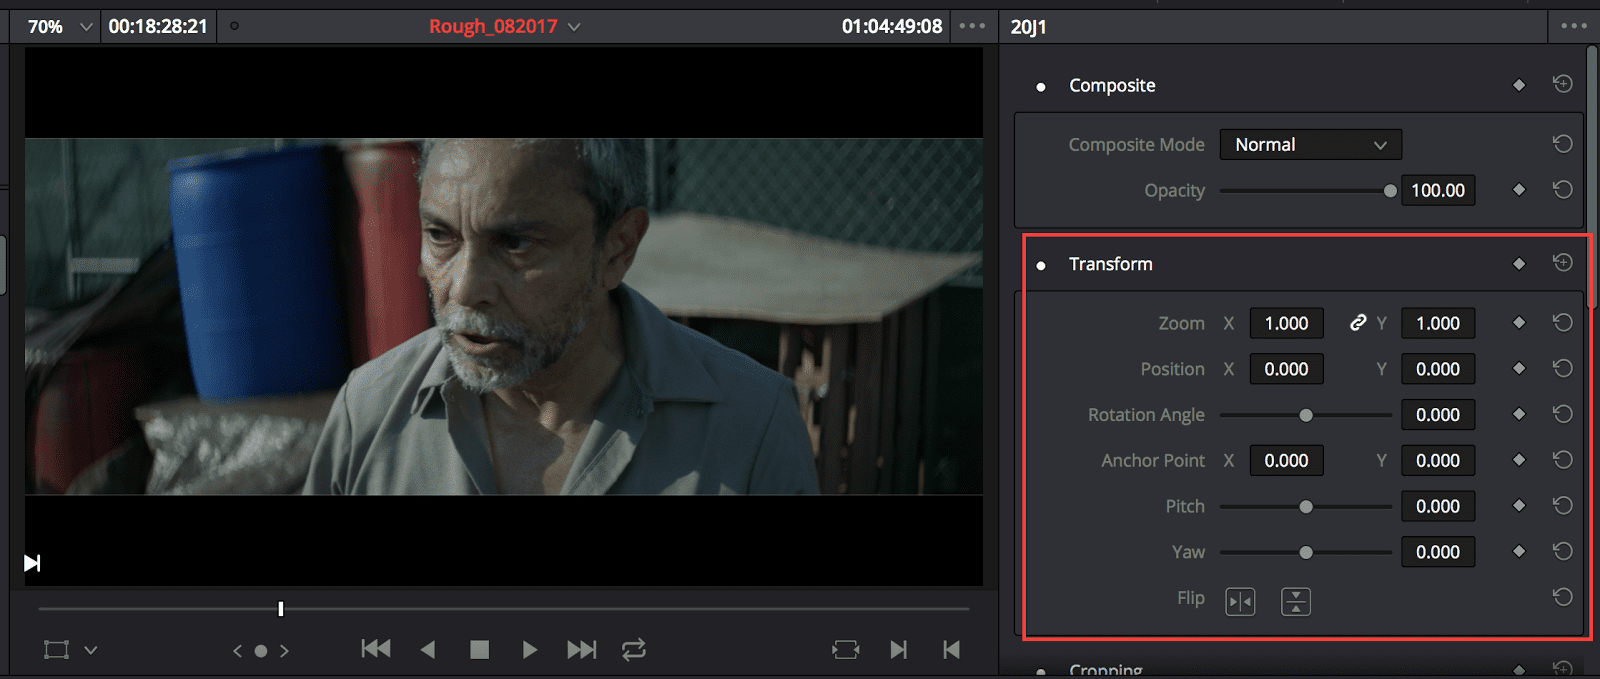Stop playback

480,650
